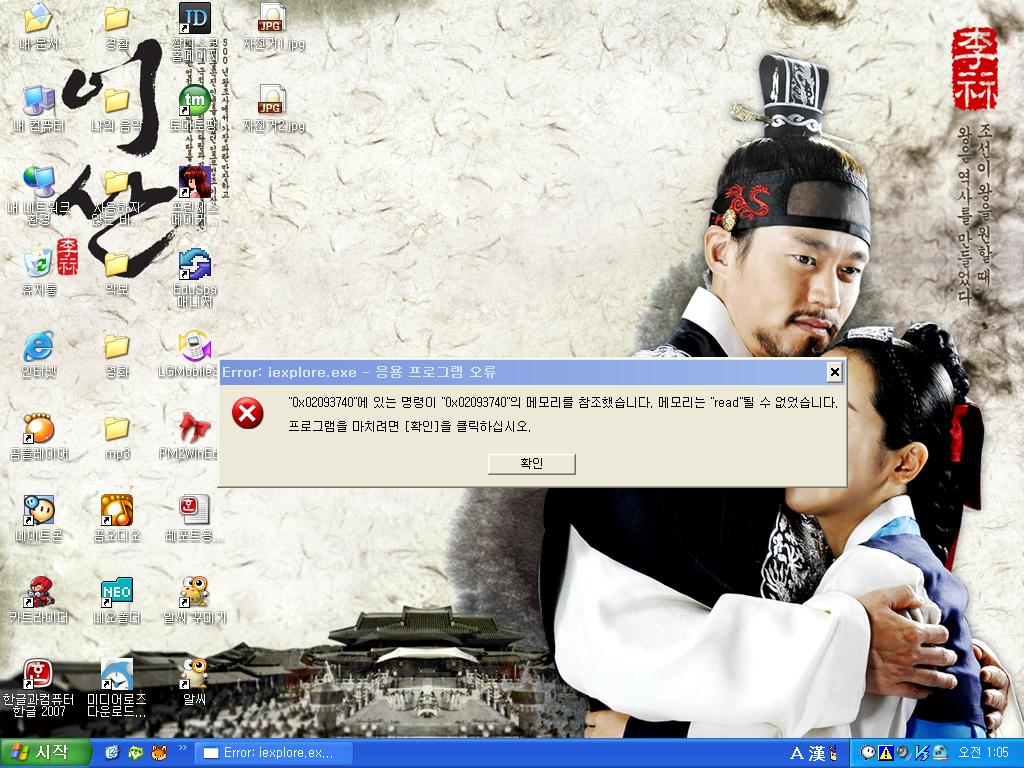Image resolution: width=1024 pixels, height=768 pixels.
Task: Click the "0x02093740" memory error message line
Action: 563,403
